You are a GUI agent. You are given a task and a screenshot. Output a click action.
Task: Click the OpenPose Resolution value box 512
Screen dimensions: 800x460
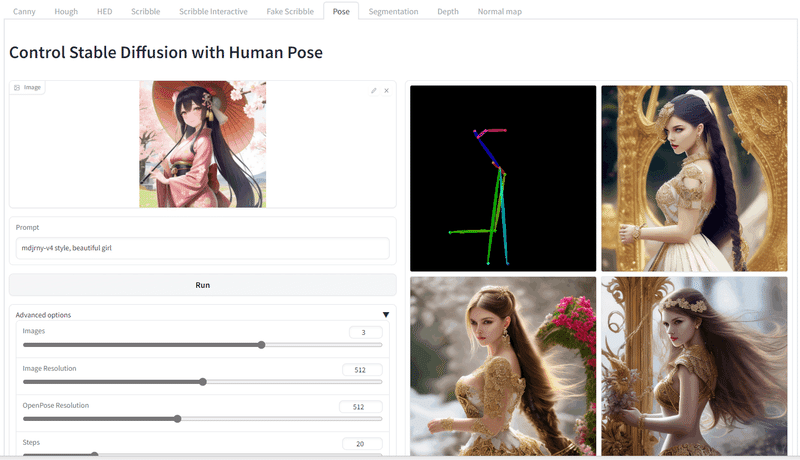pos(361,407)
